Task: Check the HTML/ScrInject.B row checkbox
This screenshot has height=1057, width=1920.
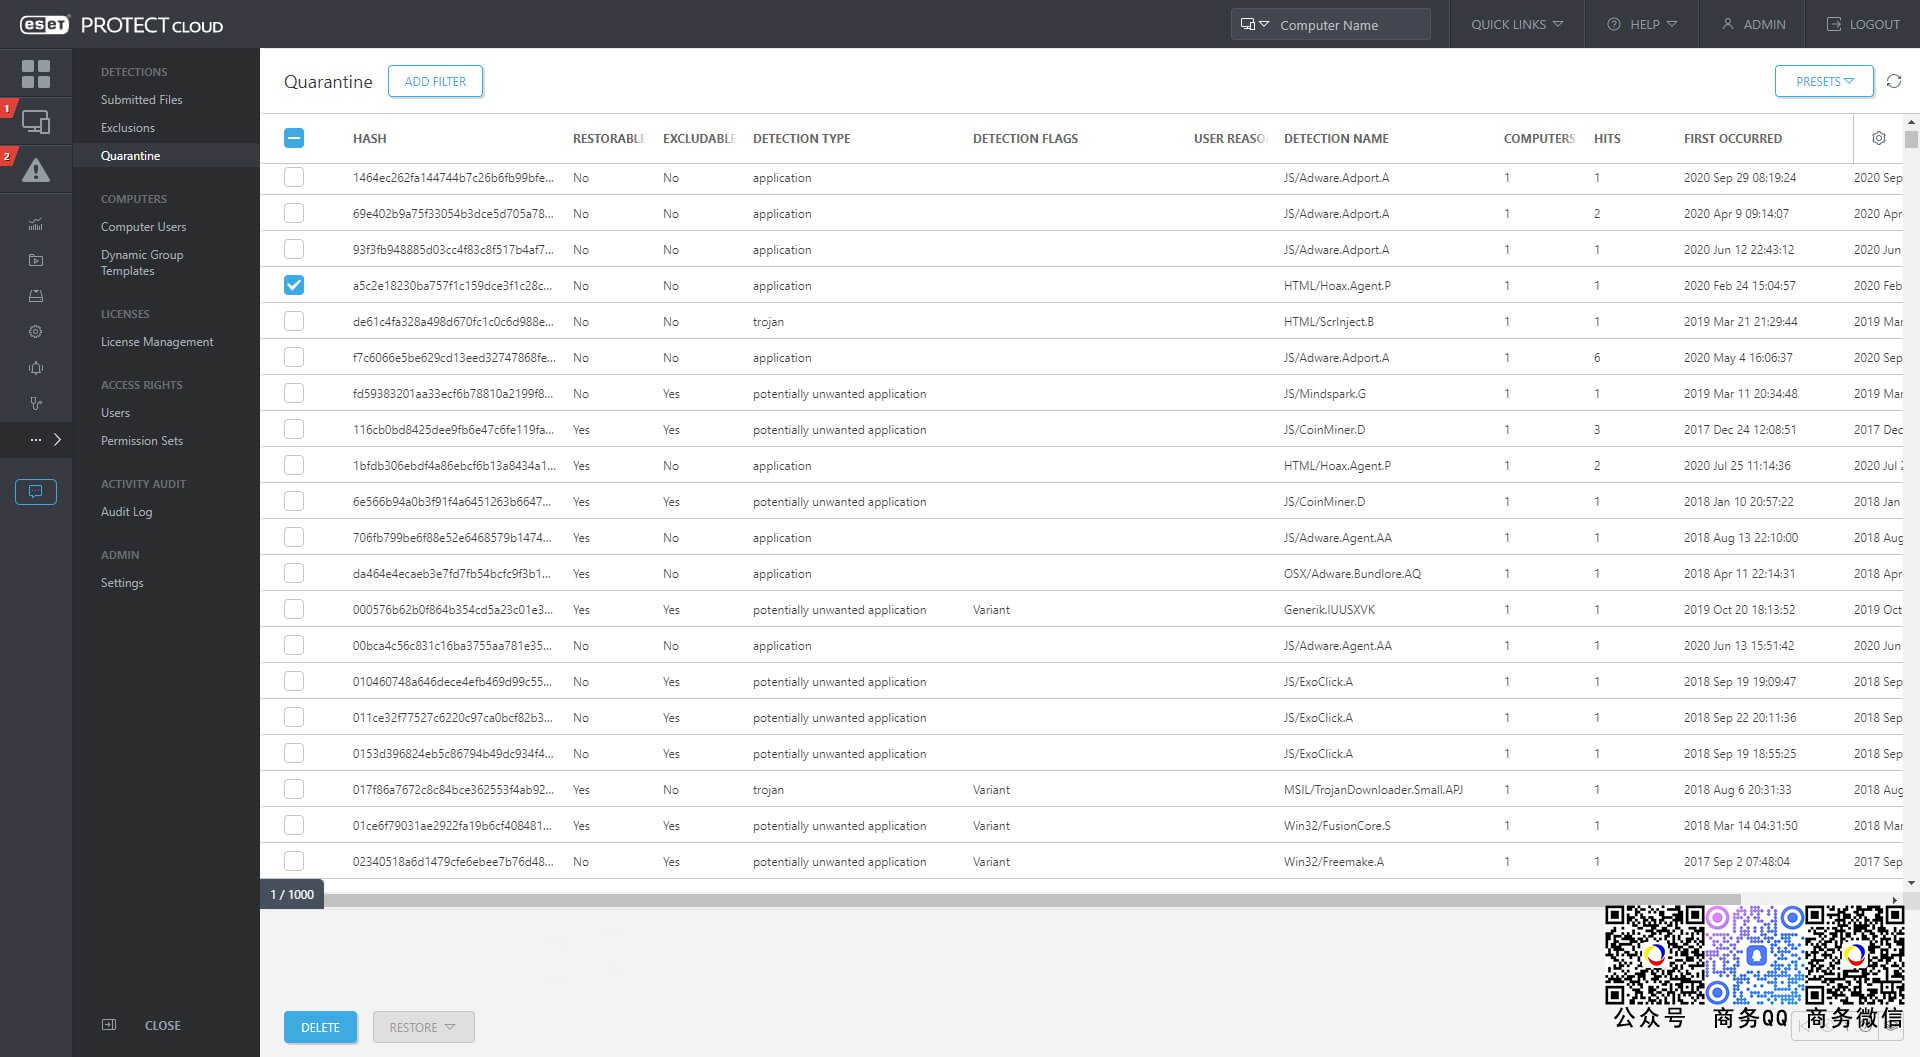Action: tap(294, 321)
